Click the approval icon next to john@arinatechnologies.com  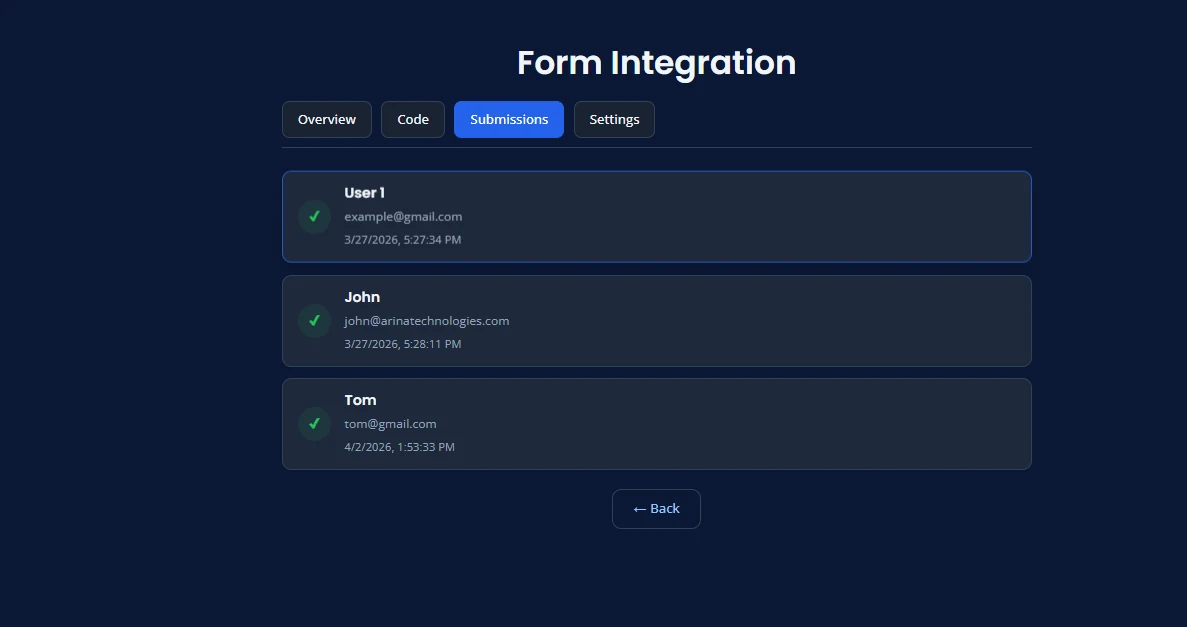coord(314,320)
